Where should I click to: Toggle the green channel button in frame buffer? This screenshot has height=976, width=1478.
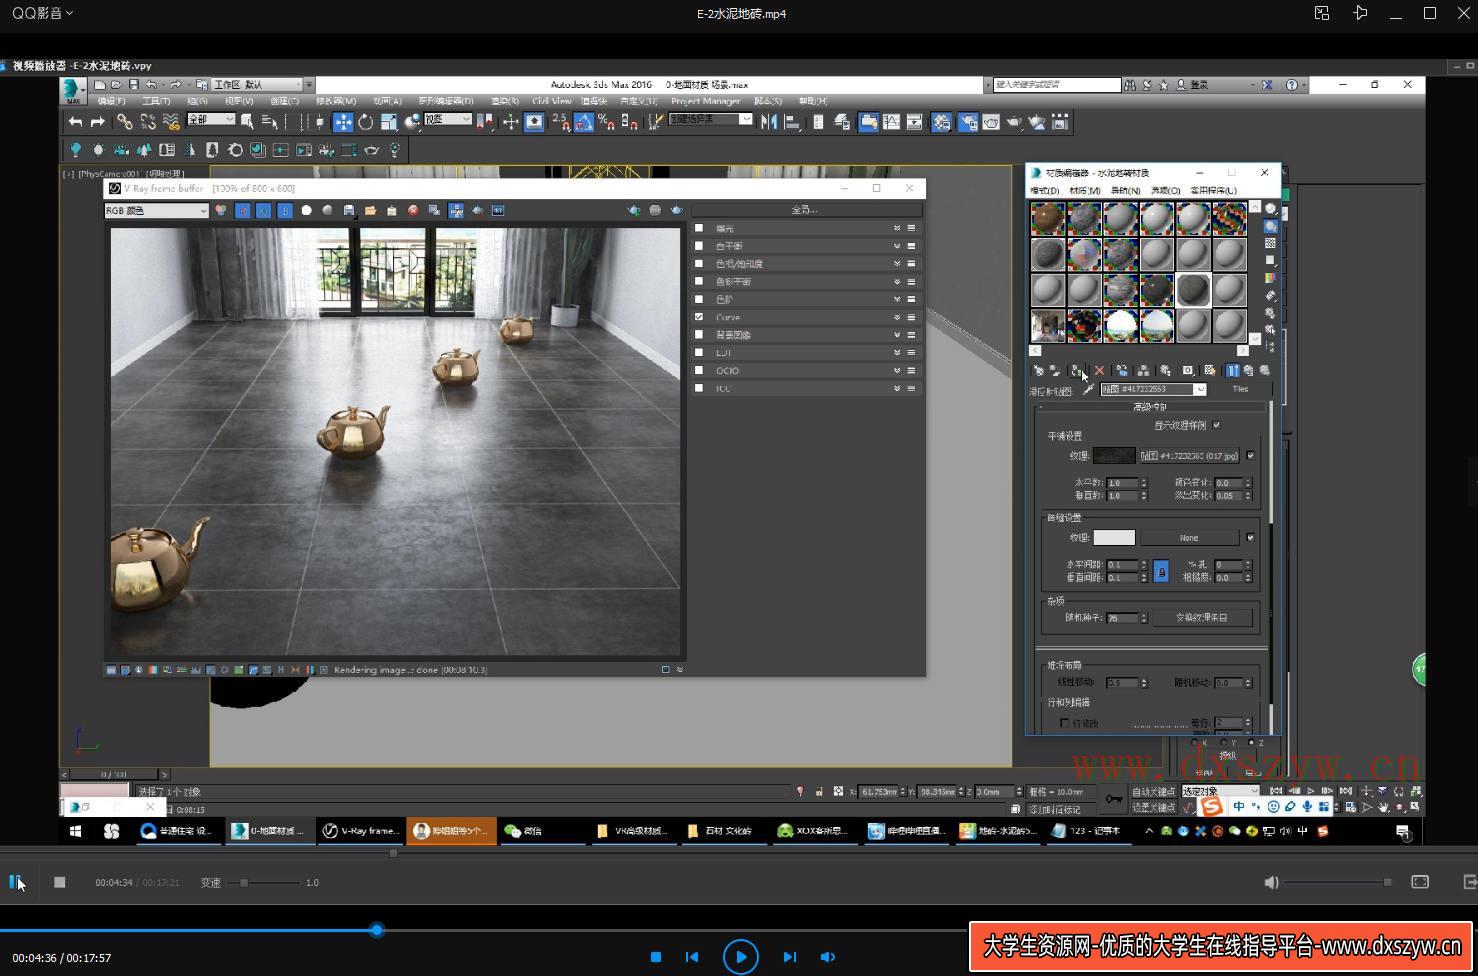point(263,210)
